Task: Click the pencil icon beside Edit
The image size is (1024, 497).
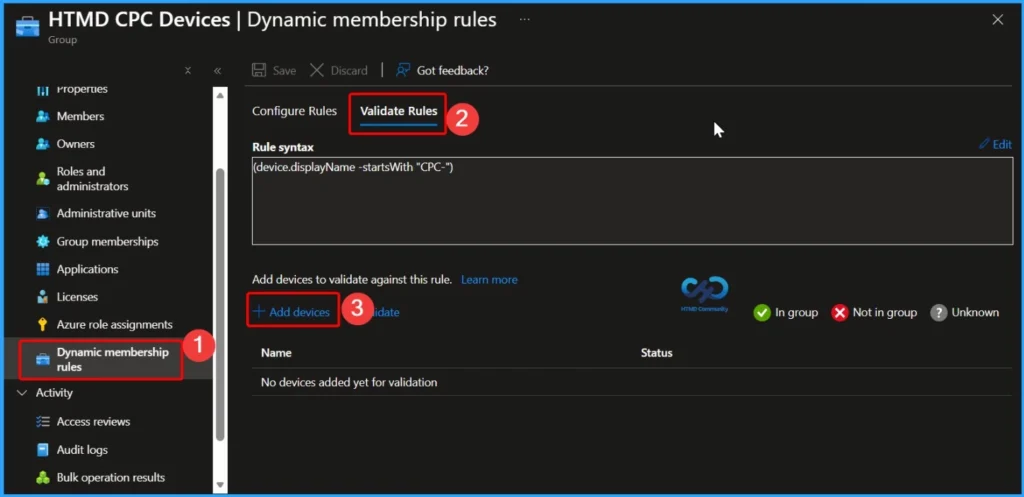Action: tap(984, 144)
